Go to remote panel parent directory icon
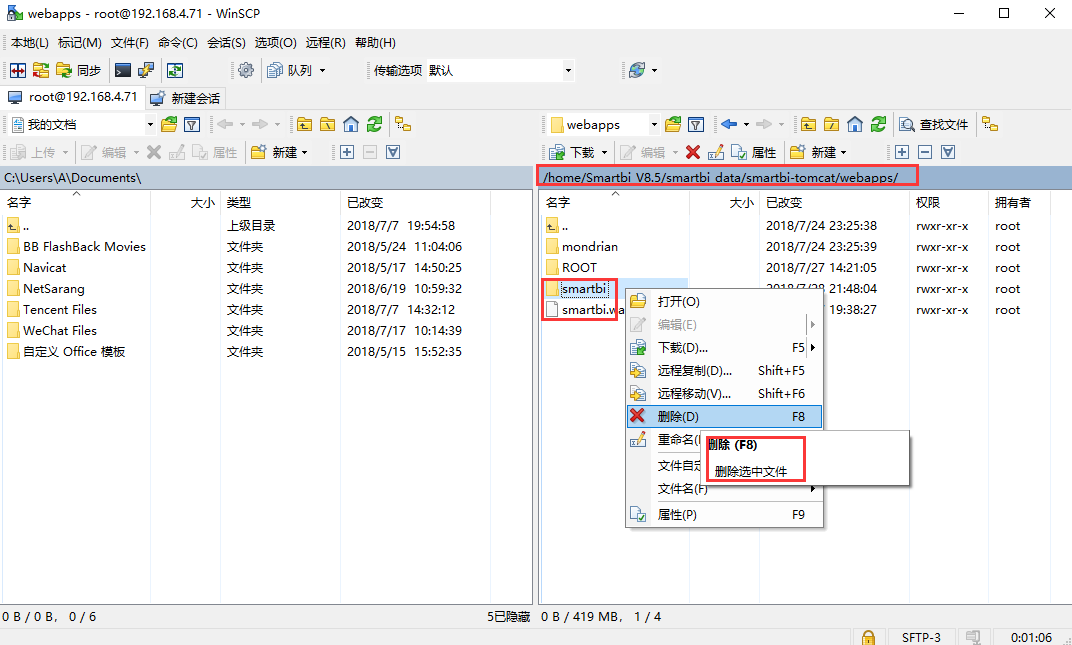 pyautogui.click(x=808, y=124)
